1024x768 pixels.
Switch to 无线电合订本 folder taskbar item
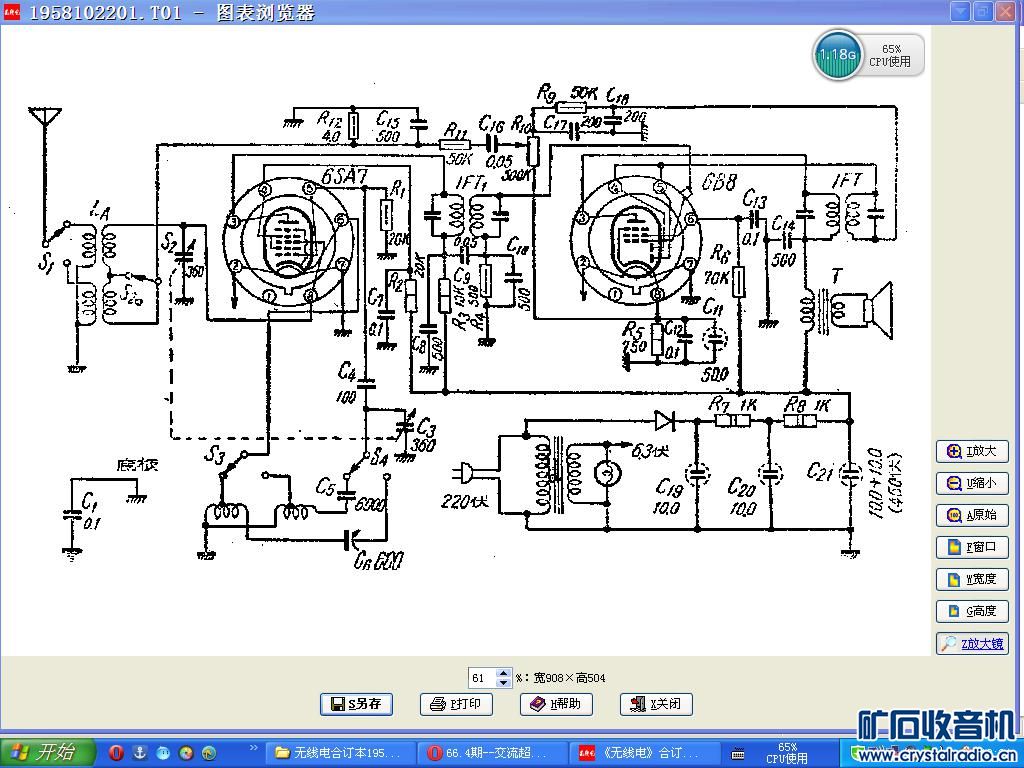click(335, 753)
